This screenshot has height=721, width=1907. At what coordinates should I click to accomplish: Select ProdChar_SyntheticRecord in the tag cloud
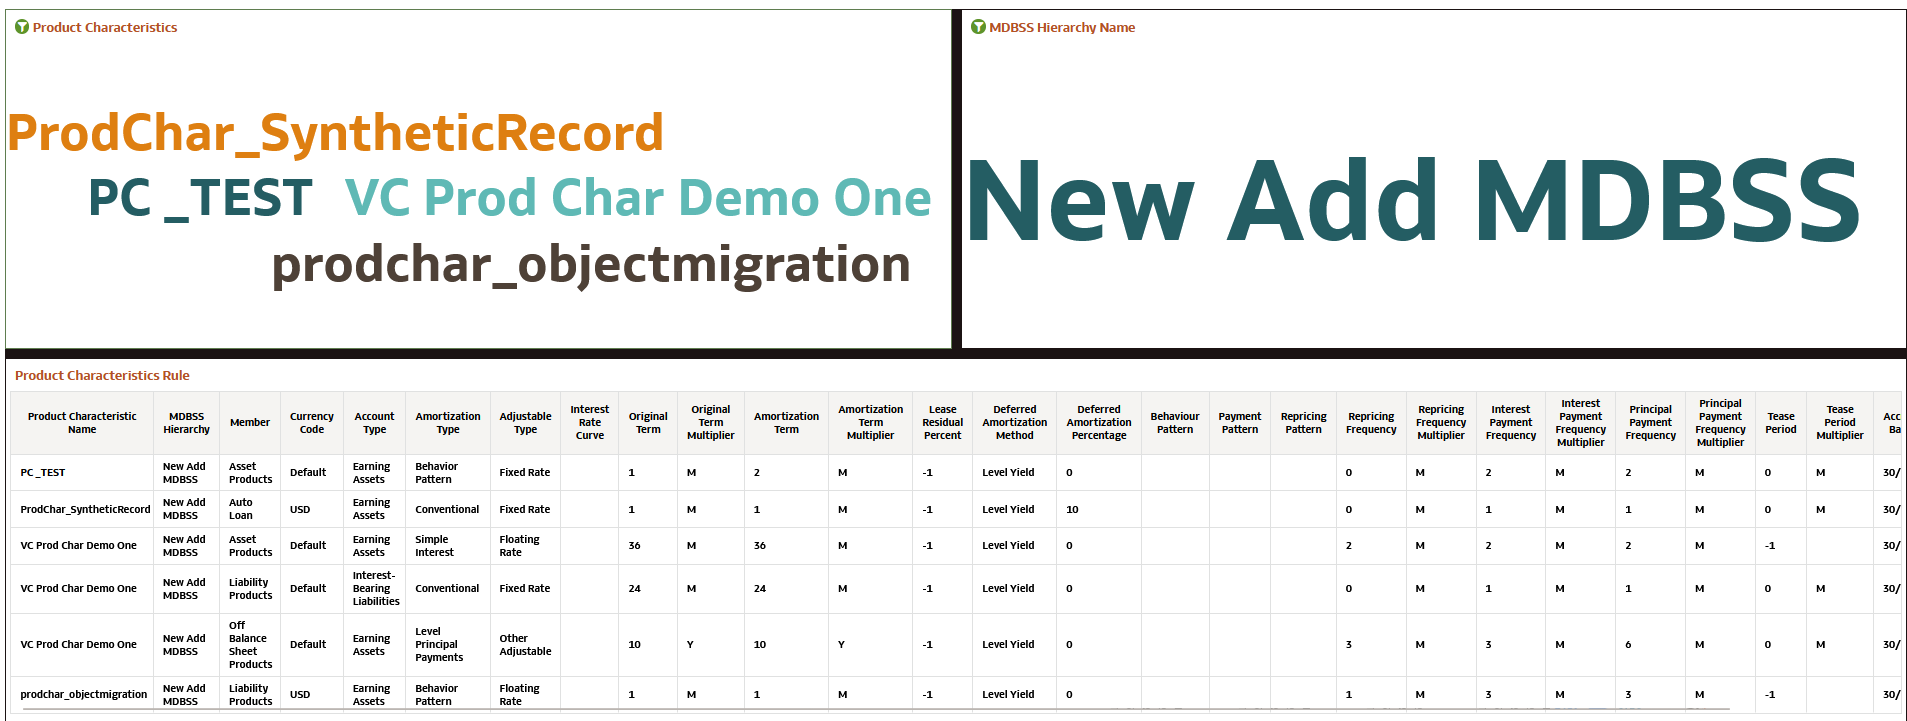[x=336, y=133]
